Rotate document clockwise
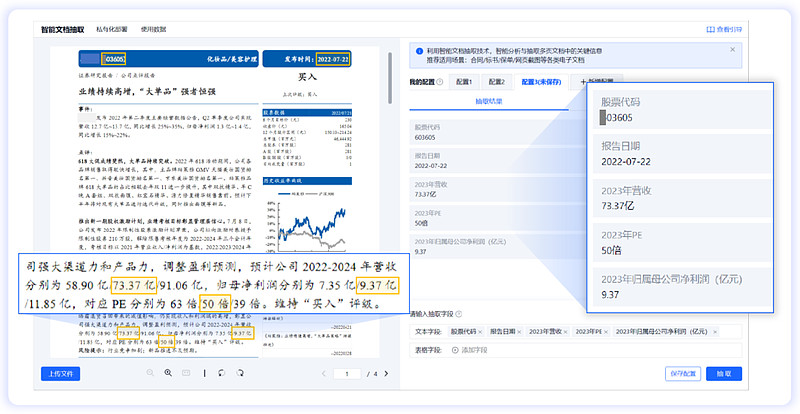Image resolution: width=800 pixels, height=414 pixels. click(240, 373)
